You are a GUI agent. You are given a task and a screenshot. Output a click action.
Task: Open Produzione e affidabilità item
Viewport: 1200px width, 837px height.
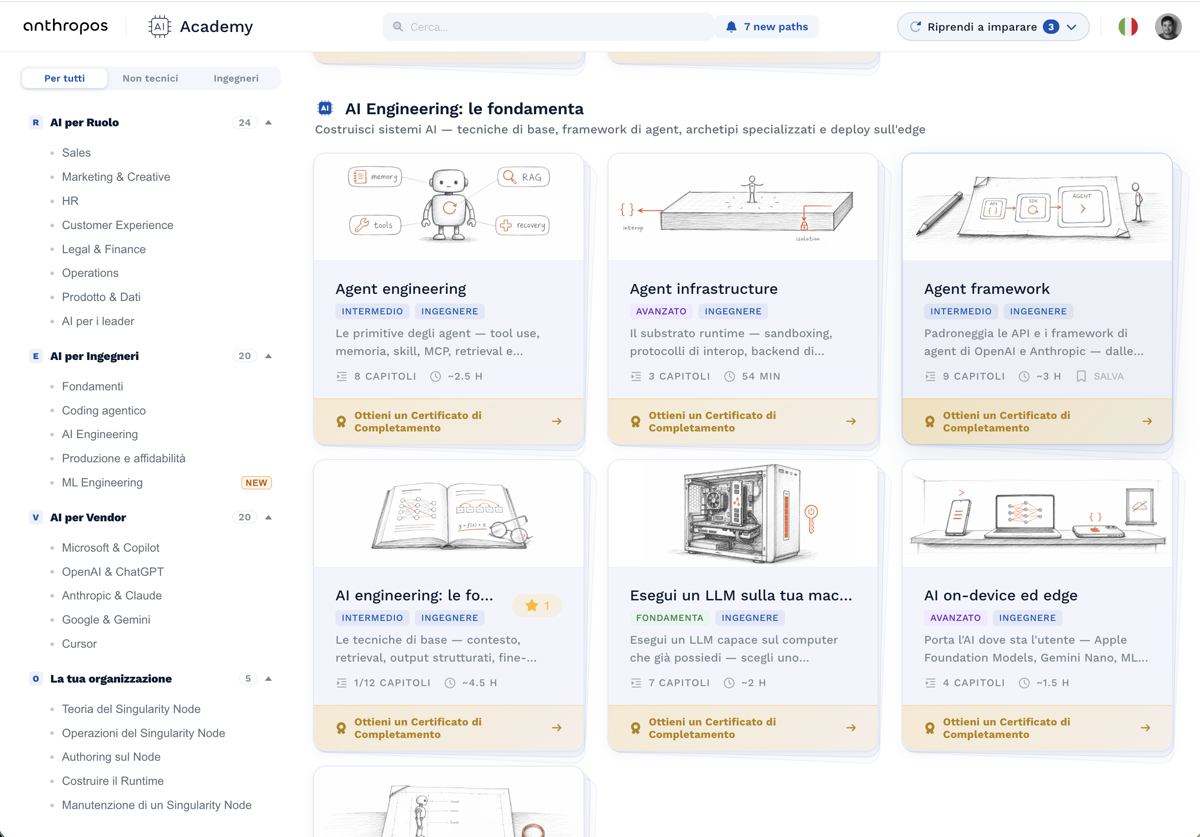coord(124,459)
